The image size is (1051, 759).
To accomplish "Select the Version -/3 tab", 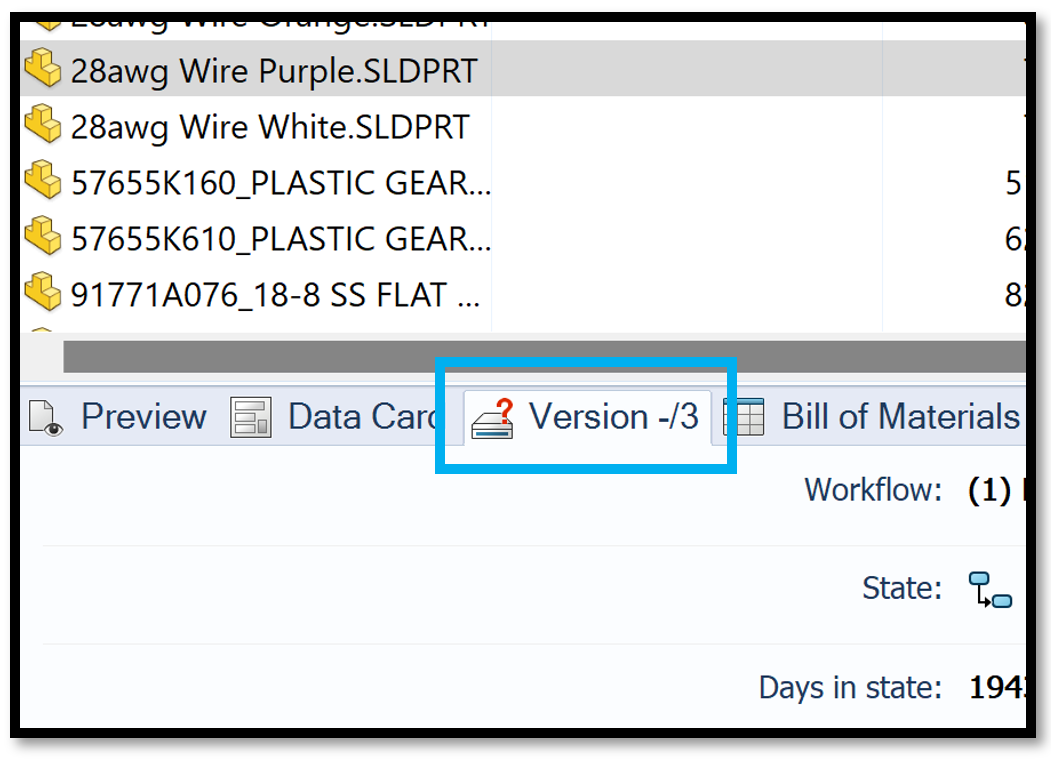I will [x=613, y=417].
